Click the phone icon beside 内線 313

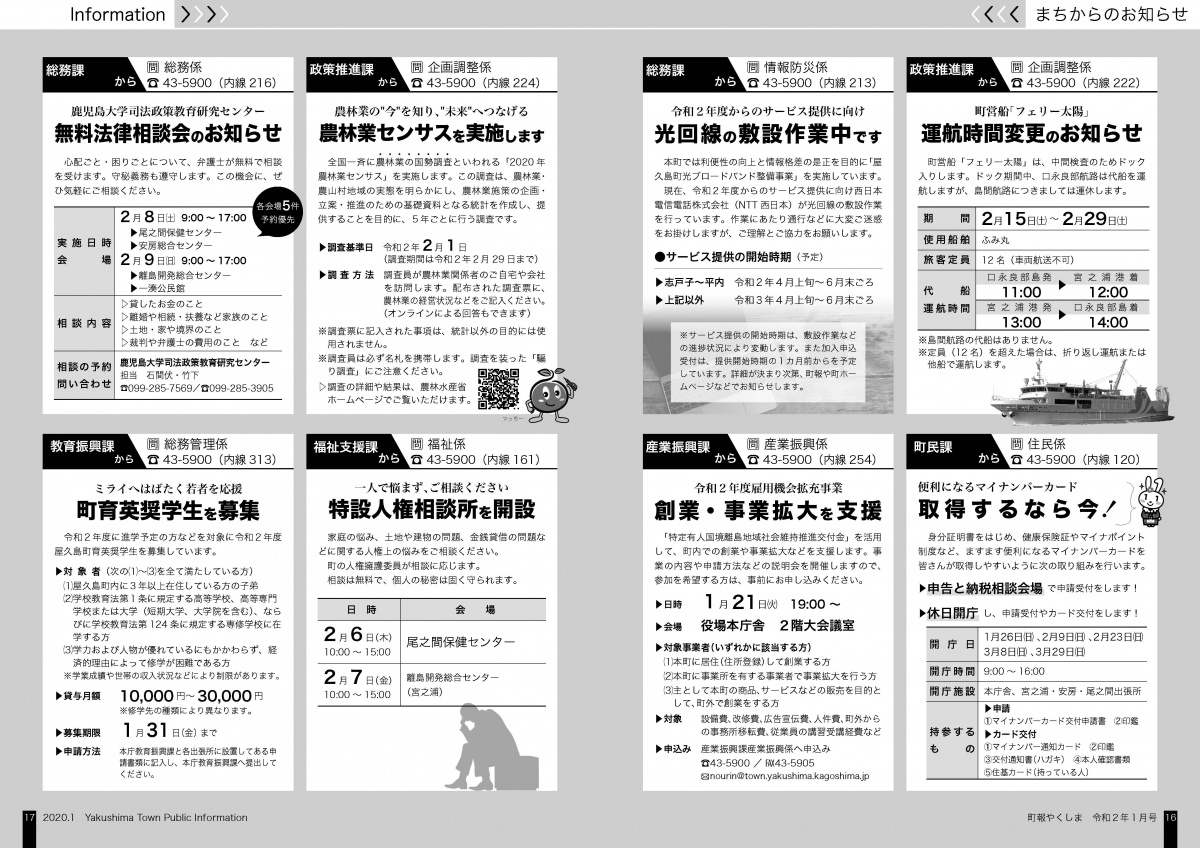[x=154, y=460]
